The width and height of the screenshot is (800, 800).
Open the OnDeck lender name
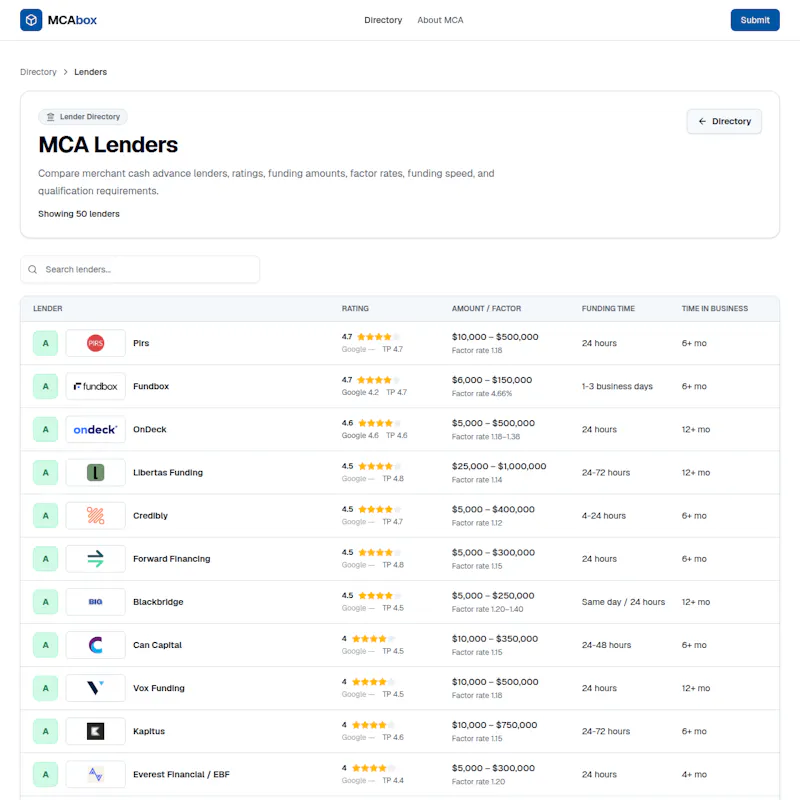pos(149,429)
